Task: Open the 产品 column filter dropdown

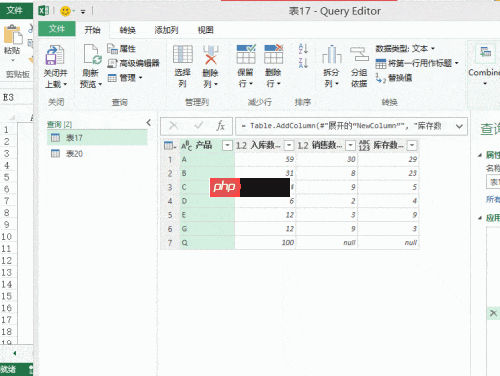Action: [x=227, y=145]
